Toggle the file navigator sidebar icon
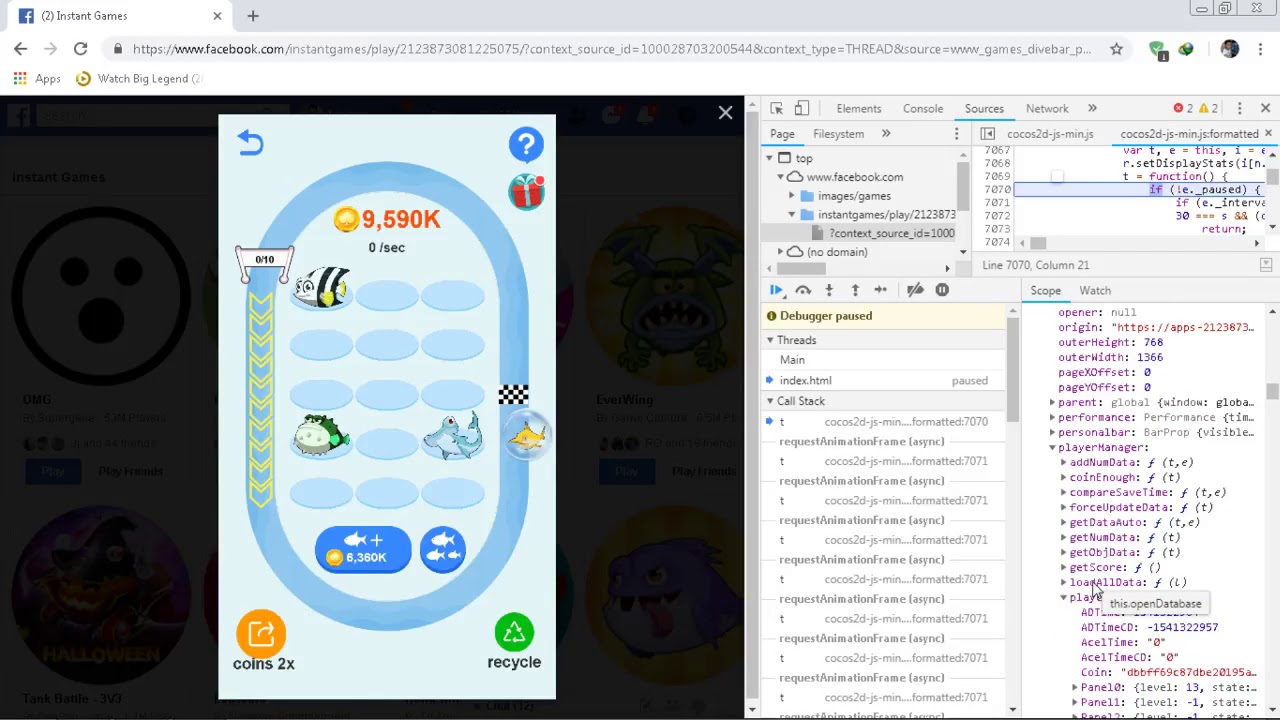This screenshot has height=720, width=1280. coord(987,134)
